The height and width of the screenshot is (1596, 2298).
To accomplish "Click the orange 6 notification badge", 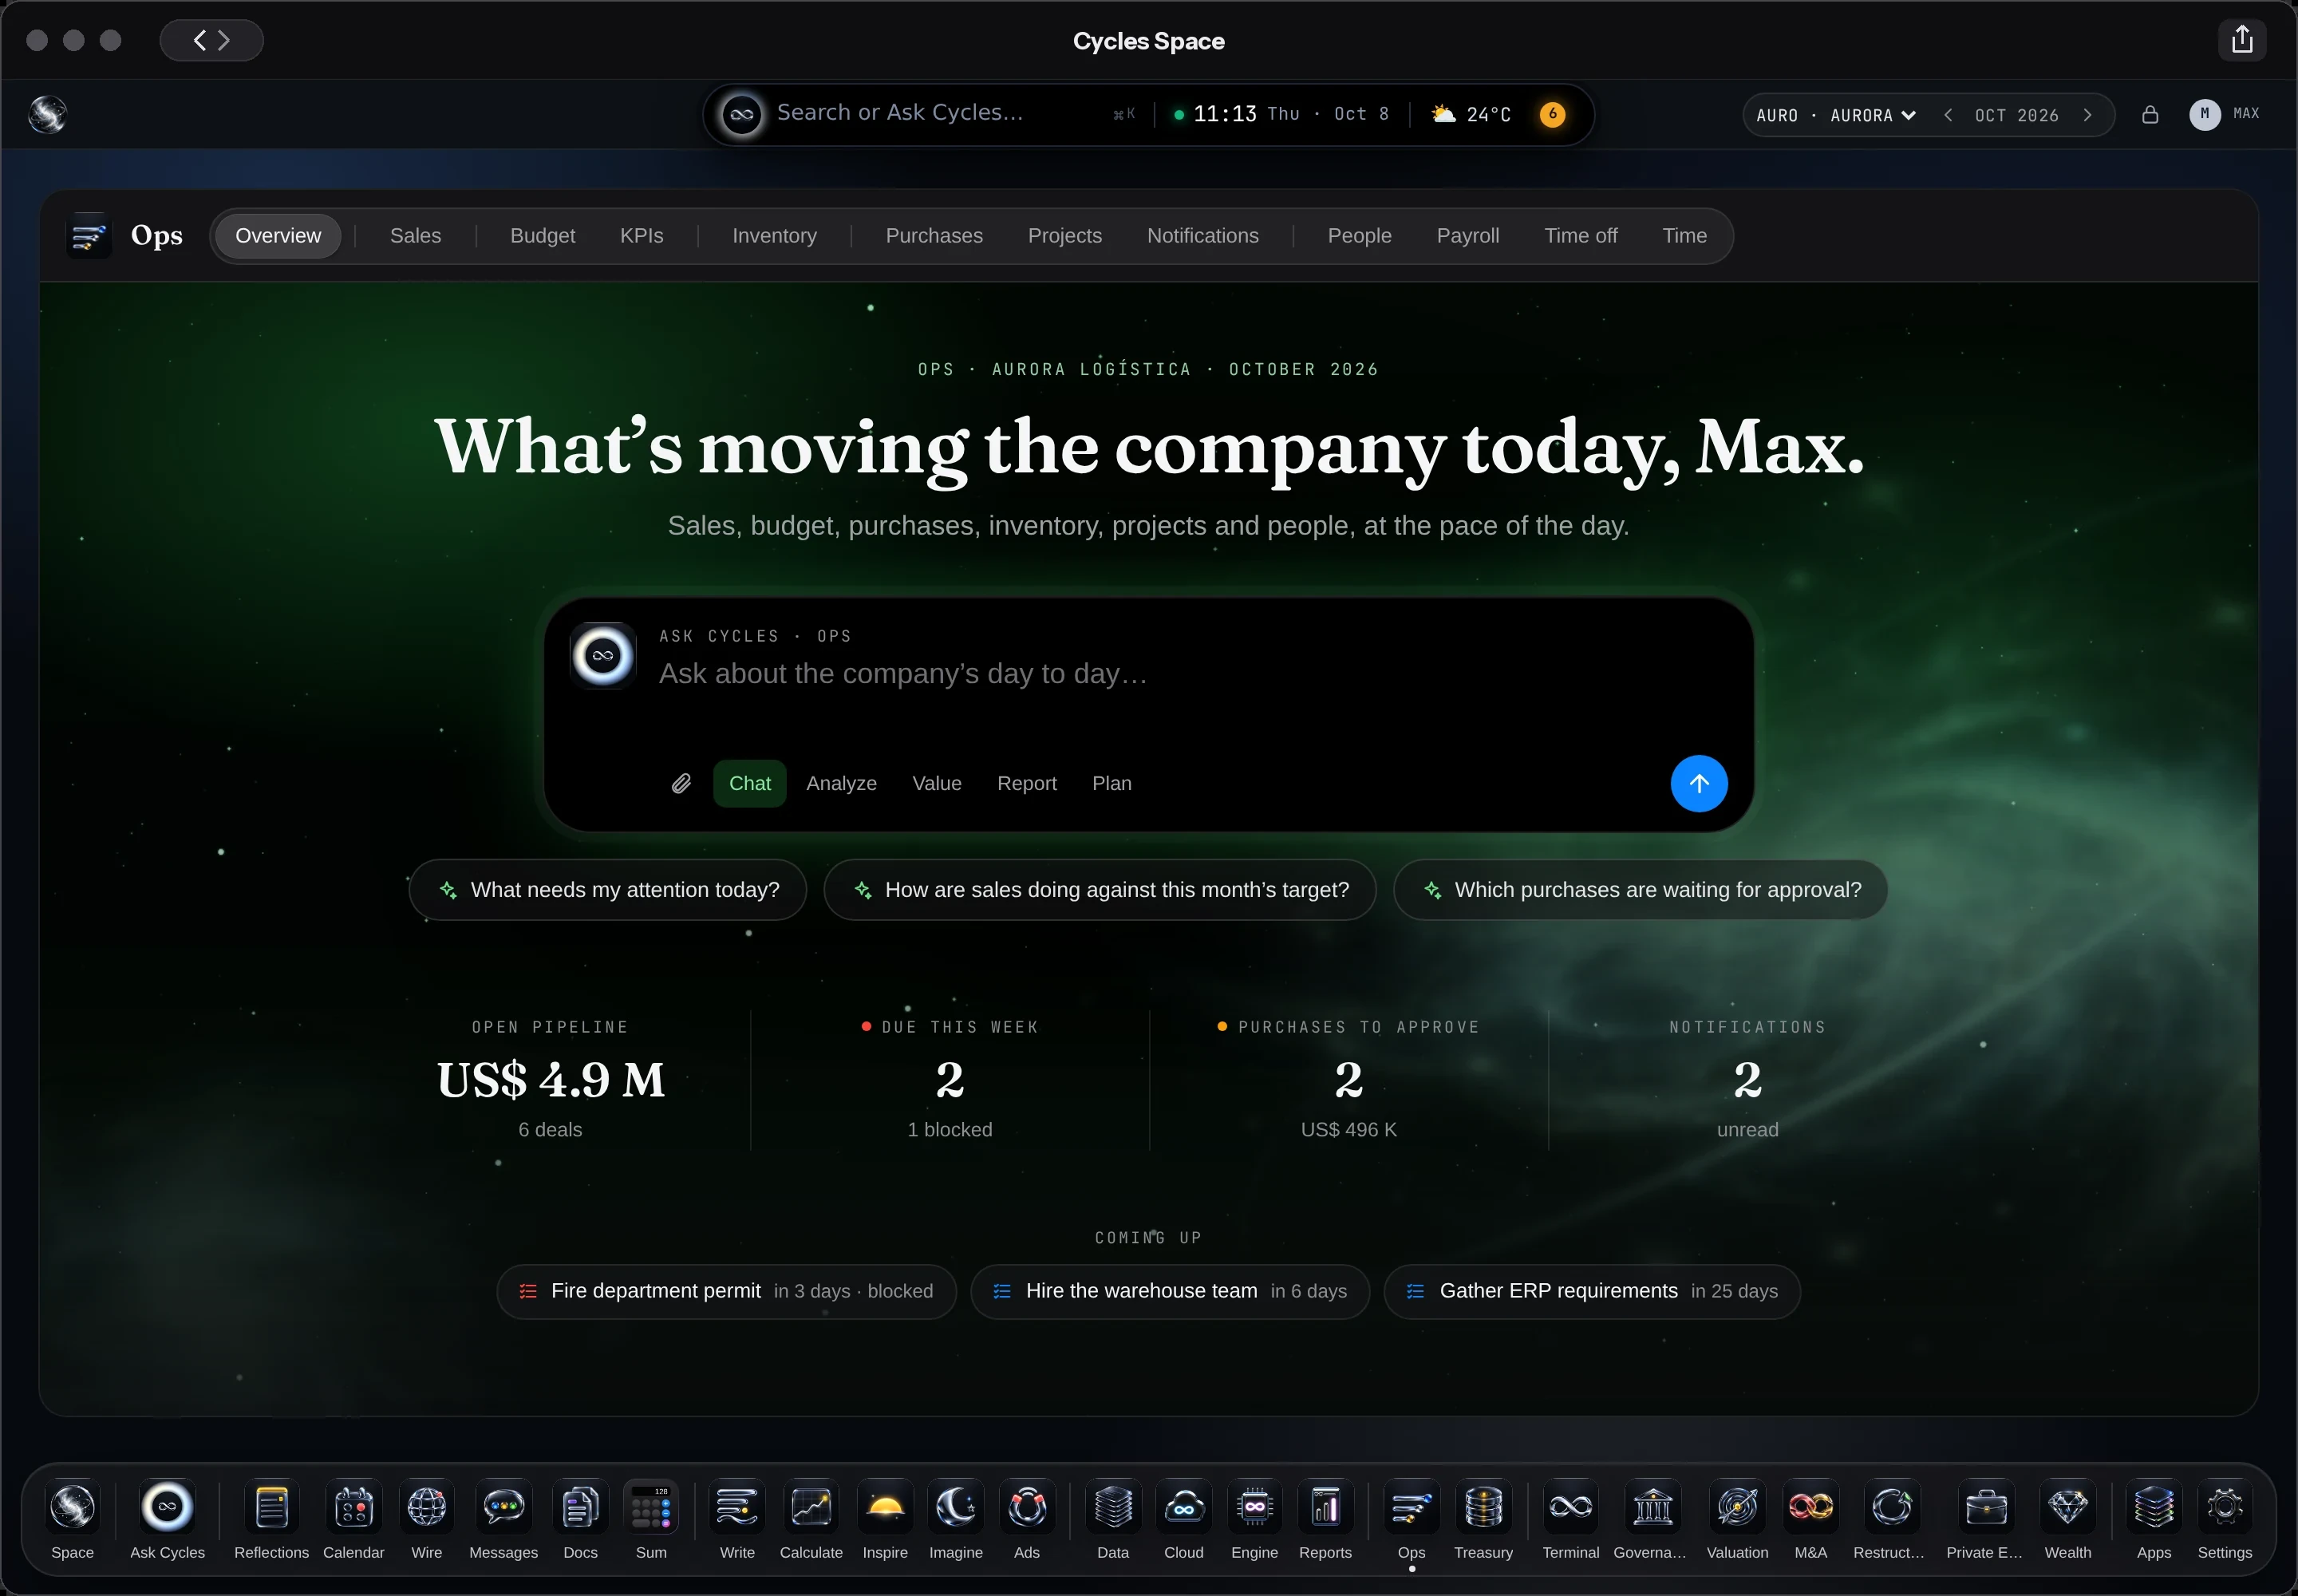I will (1552, 114).
